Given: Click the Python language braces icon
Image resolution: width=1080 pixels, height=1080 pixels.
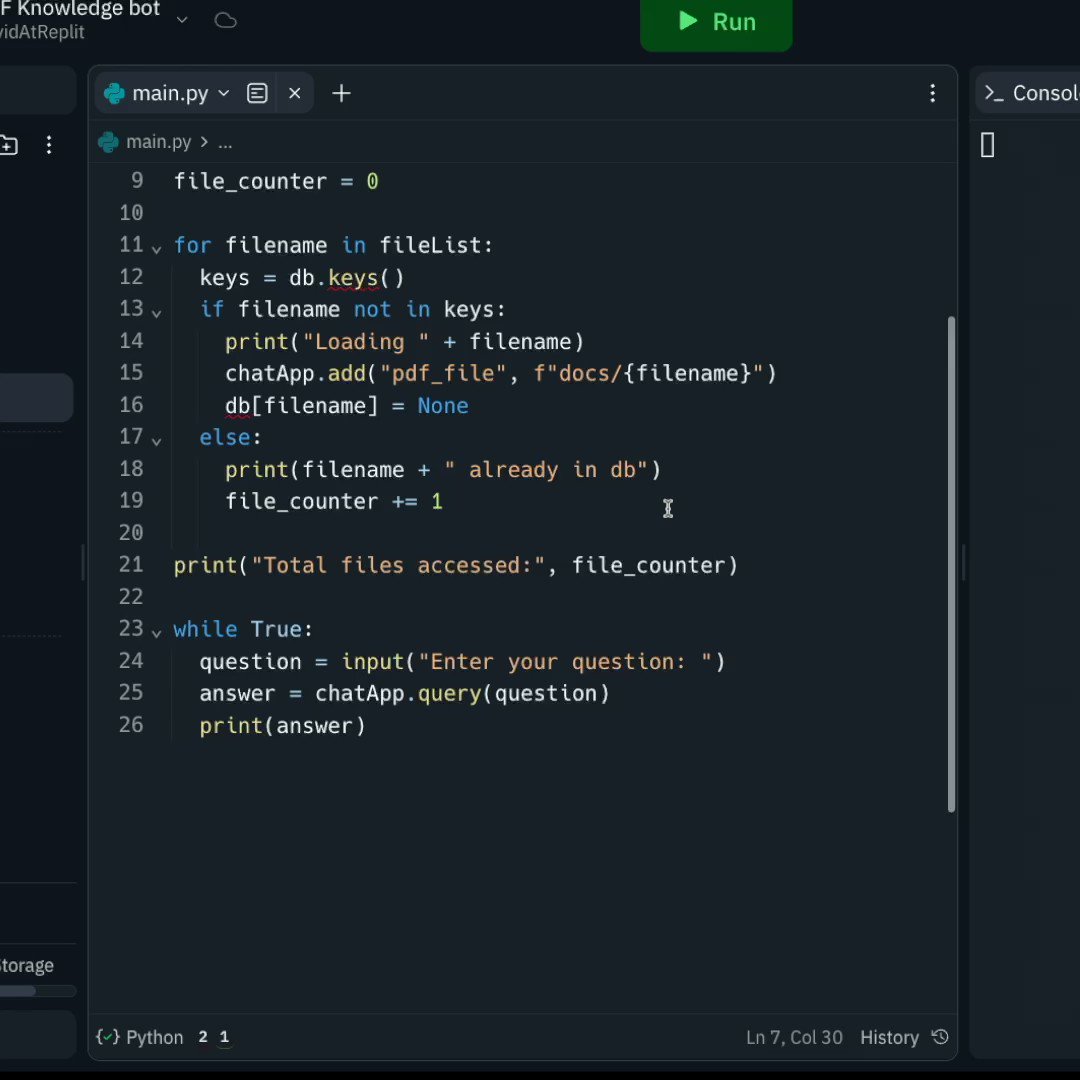Looking at the screenshot, I should coord(107,1037).
